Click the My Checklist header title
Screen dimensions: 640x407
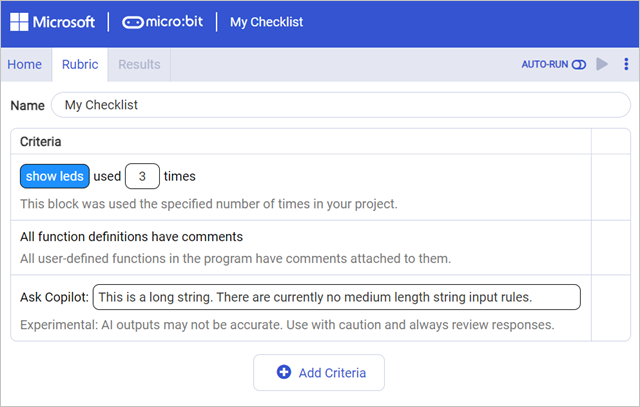coord(266,22)
